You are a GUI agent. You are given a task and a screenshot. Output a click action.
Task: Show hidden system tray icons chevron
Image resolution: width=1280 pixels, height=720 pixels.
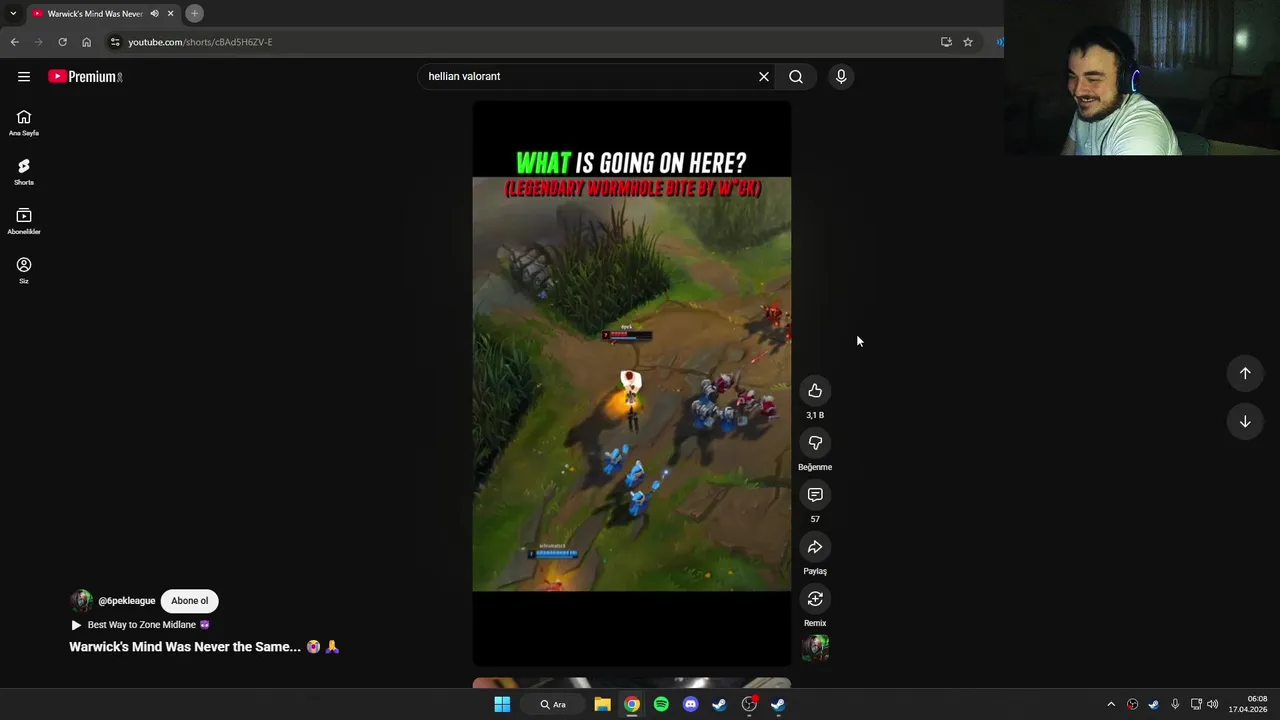(1111, 704)
